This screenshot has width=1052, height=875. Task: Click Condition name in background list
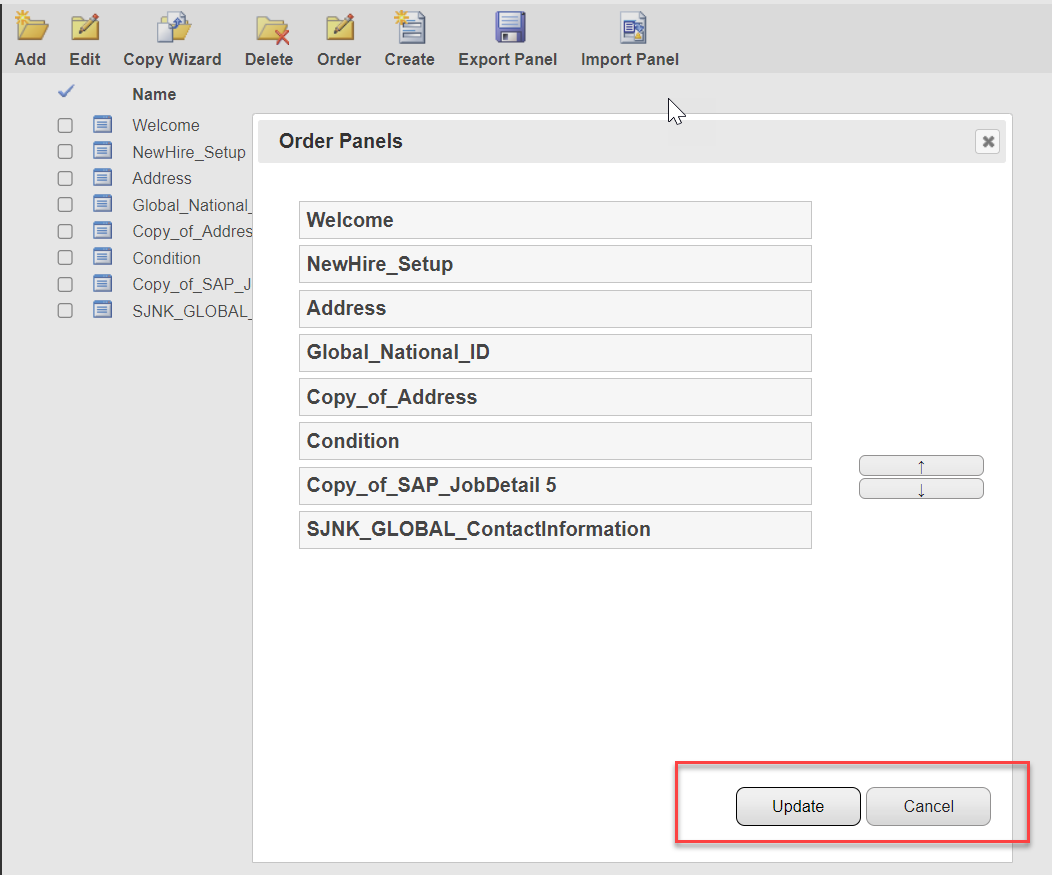(166, 258)
